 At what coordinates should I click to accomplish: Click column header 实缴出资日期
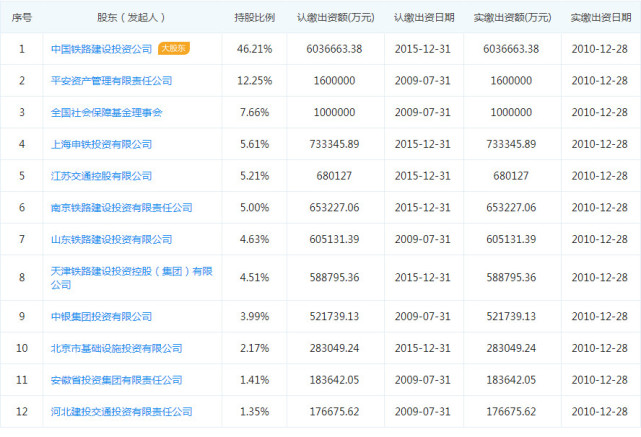pyautogui.click(x=601, y=18)
